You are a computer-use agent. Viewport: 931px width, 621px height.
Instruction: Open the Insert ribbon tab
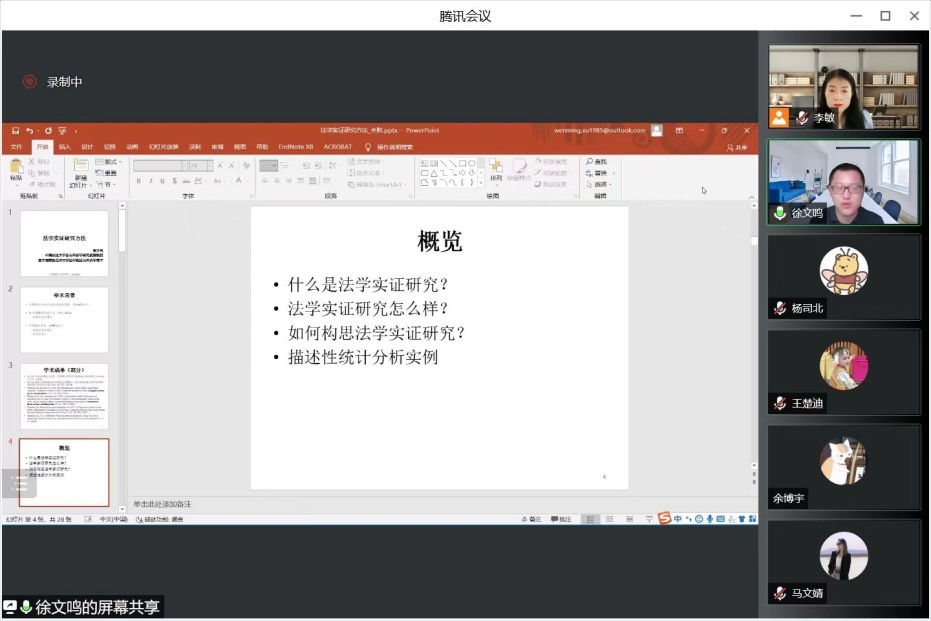pos(64,147)
